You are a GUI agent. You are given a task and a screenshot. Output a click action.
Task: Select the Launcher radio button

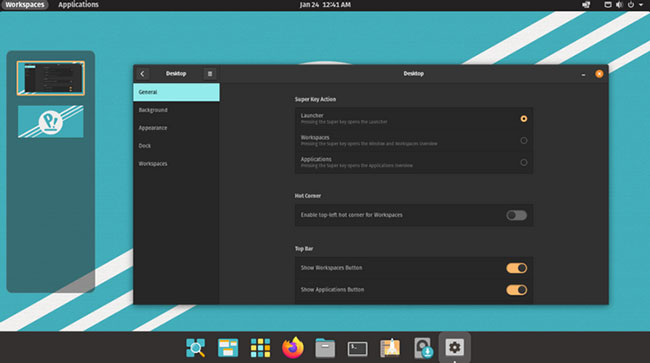click(524, 119)
